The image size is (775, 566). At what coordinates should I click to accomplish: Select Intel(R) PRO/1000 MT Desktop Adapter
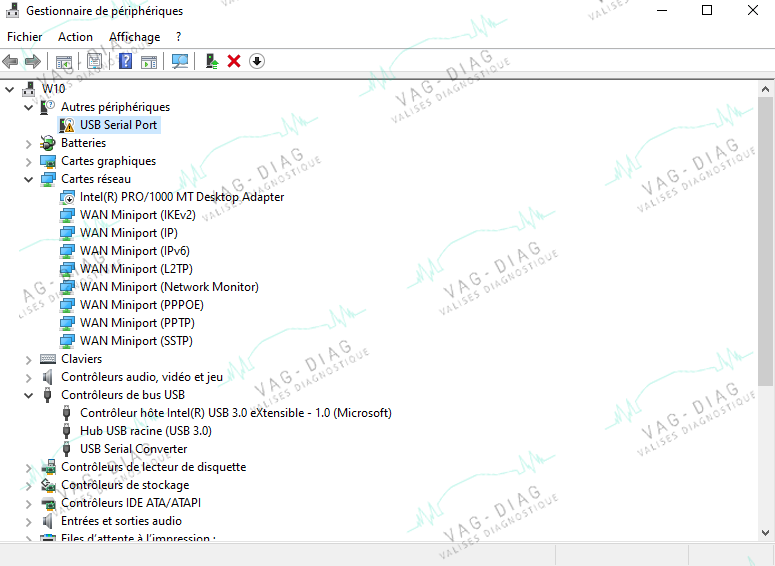point(182,197)
